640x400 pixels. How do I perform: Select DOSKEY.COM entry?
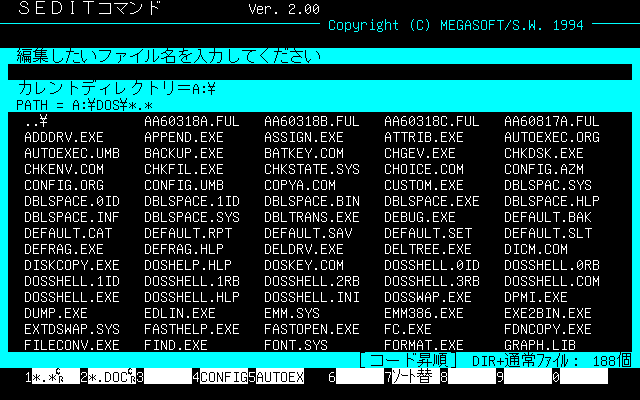[304, 265]
